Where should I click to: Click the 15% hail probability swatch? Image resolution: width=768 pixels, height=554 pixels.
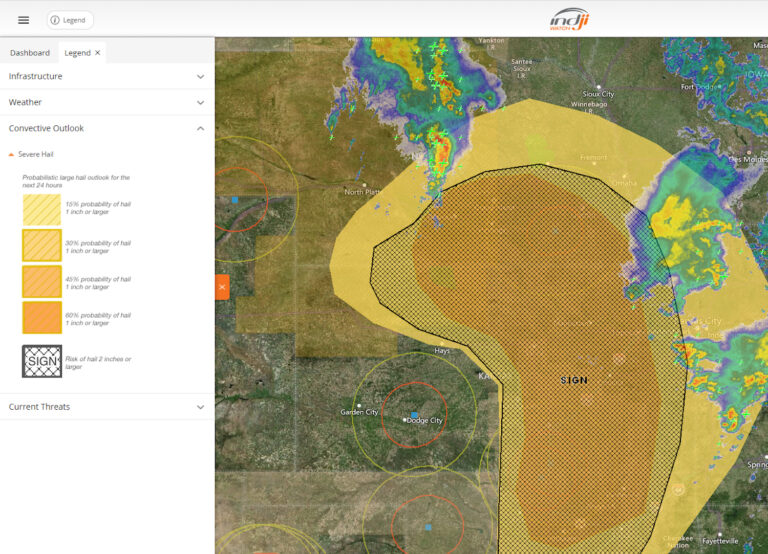click(x=42, y=209)
